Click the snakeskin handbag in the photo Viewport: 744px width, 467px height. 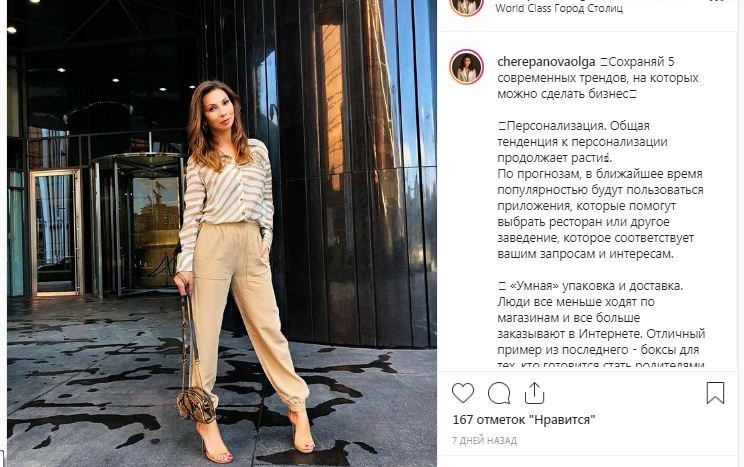pos(196,404)
